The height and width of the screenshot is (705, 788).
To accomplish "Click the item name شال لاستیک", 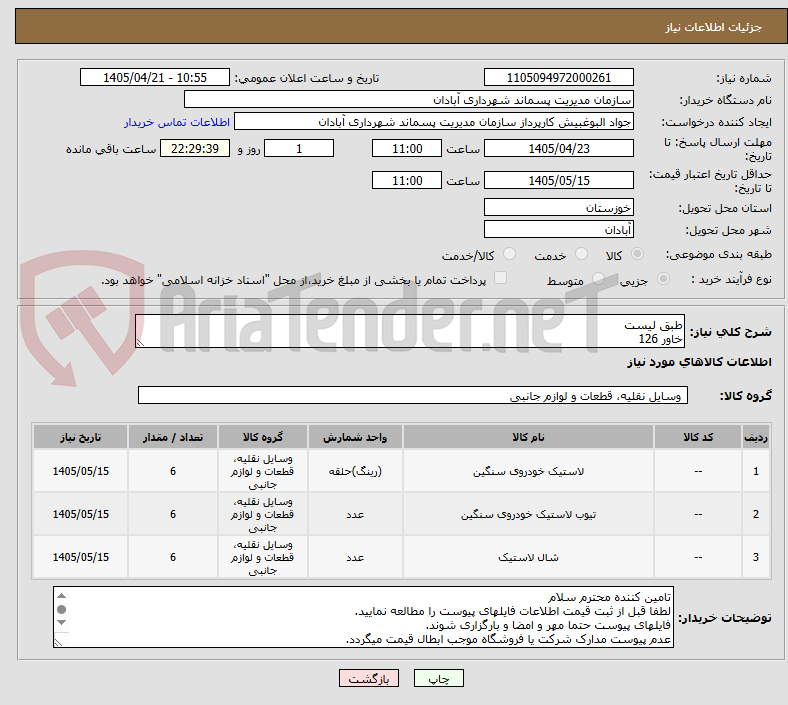I will 528,557.
